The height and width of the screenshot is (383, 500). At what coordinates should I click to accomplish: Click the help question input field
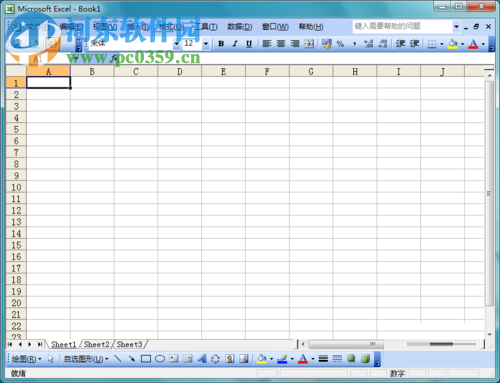pos(402,26)
